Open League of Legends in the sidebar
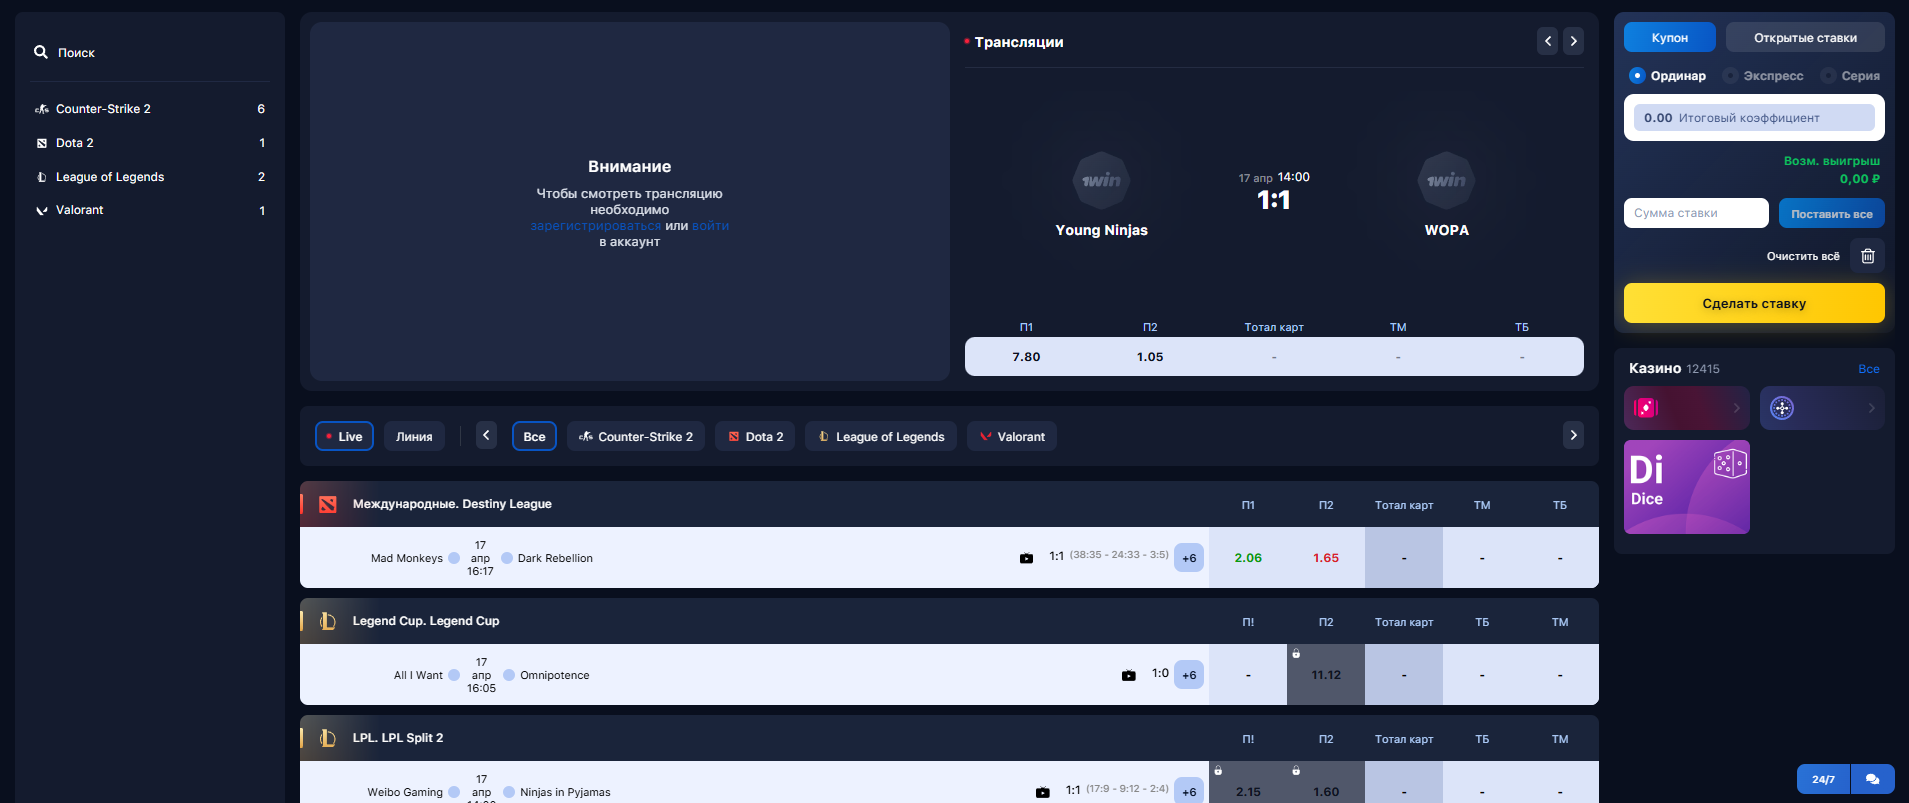Viewport: 1909px width, 803px height. [x=150, y=177]
